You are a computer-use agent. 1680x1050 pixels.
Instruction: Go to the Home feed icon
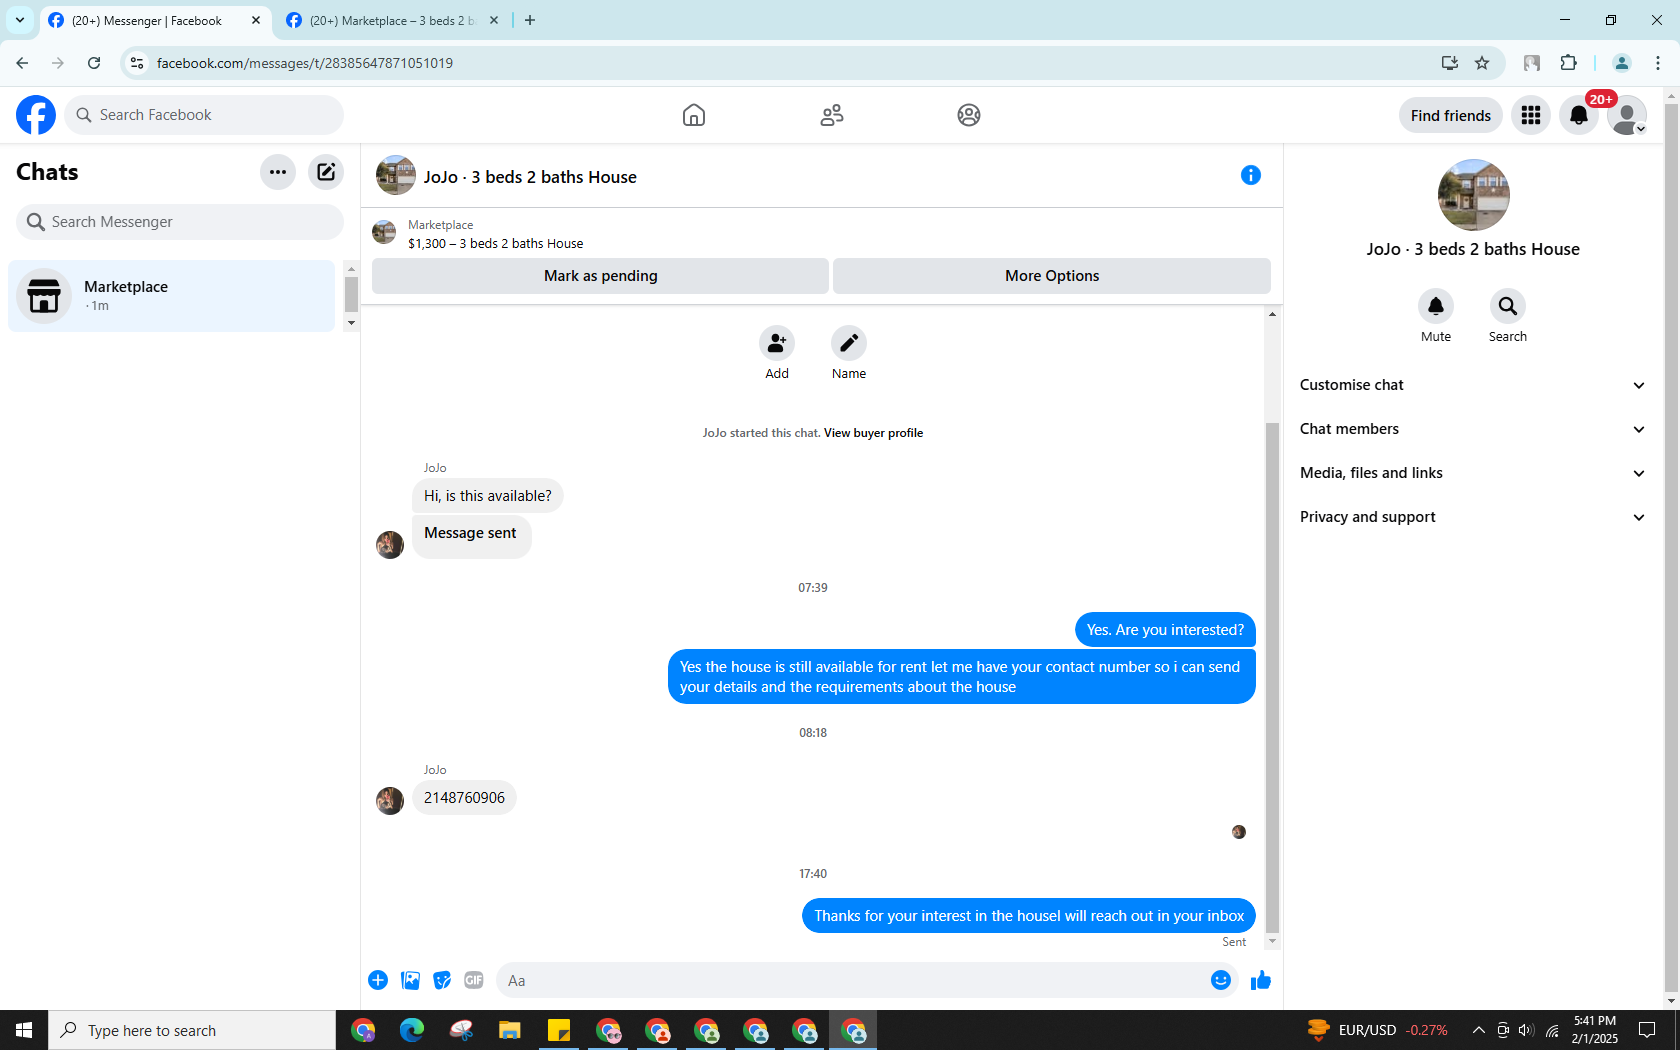(x=694, y=115)
